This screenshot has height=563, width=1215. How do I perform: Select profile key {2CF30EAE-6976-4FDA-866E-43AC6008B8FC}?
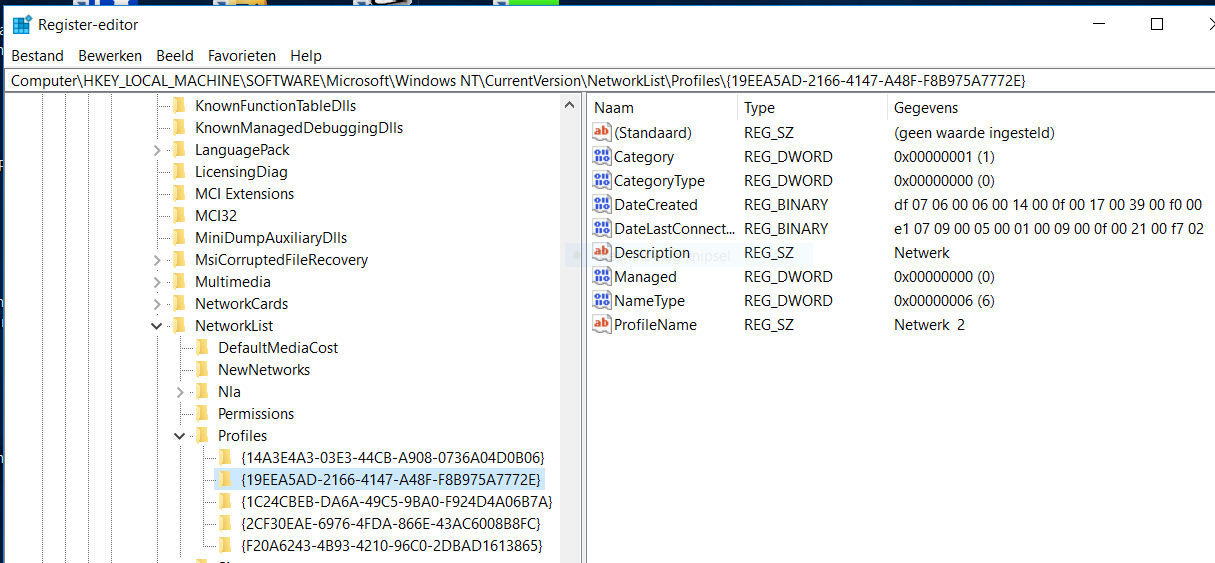(x=391, y=524)
